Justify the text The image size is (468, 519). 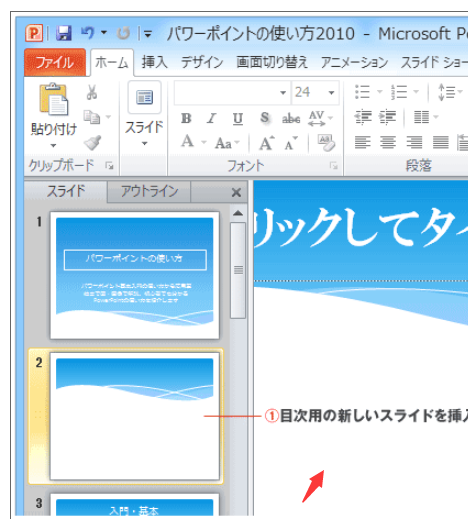[x=440, y=142]
